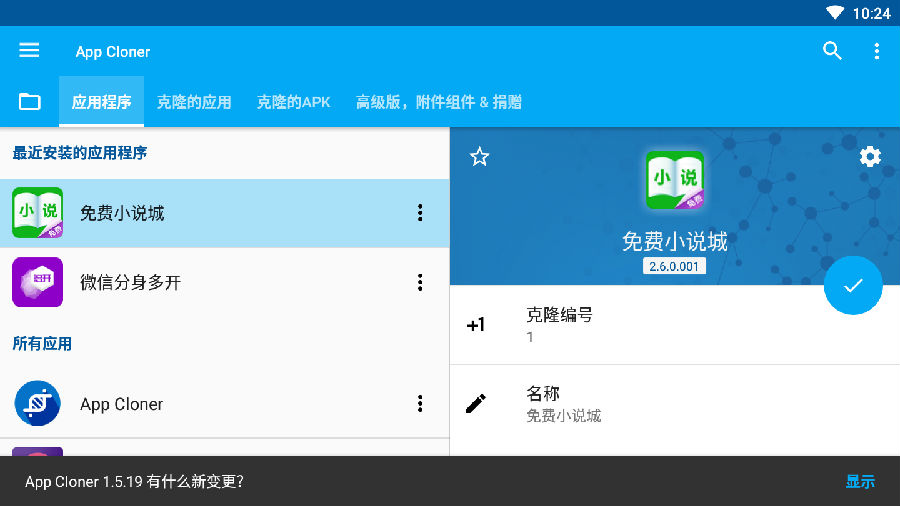Open the top bar overflow menu
This screenshot has width=900, height=506.
coord(876,51)
